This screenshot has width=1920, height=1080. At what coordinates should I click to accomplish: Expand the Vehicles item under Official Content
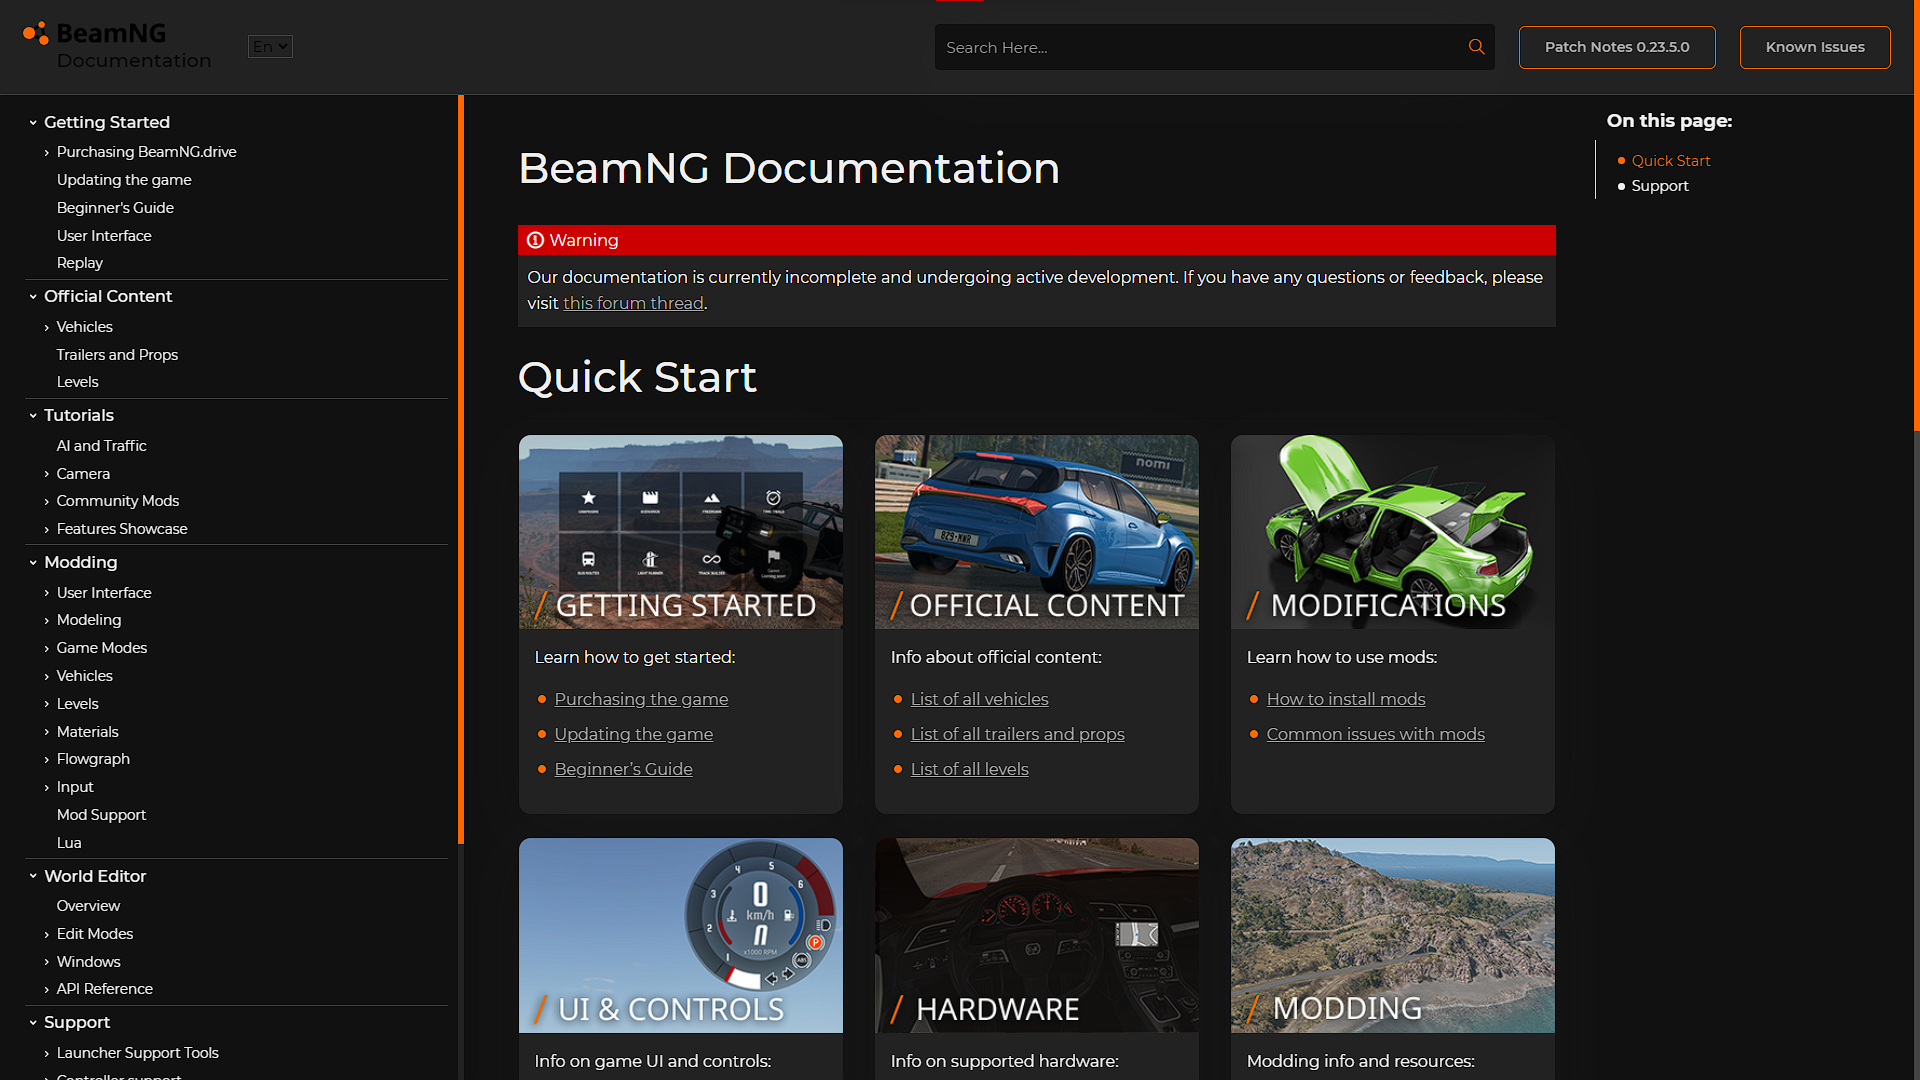click(47, 328)
